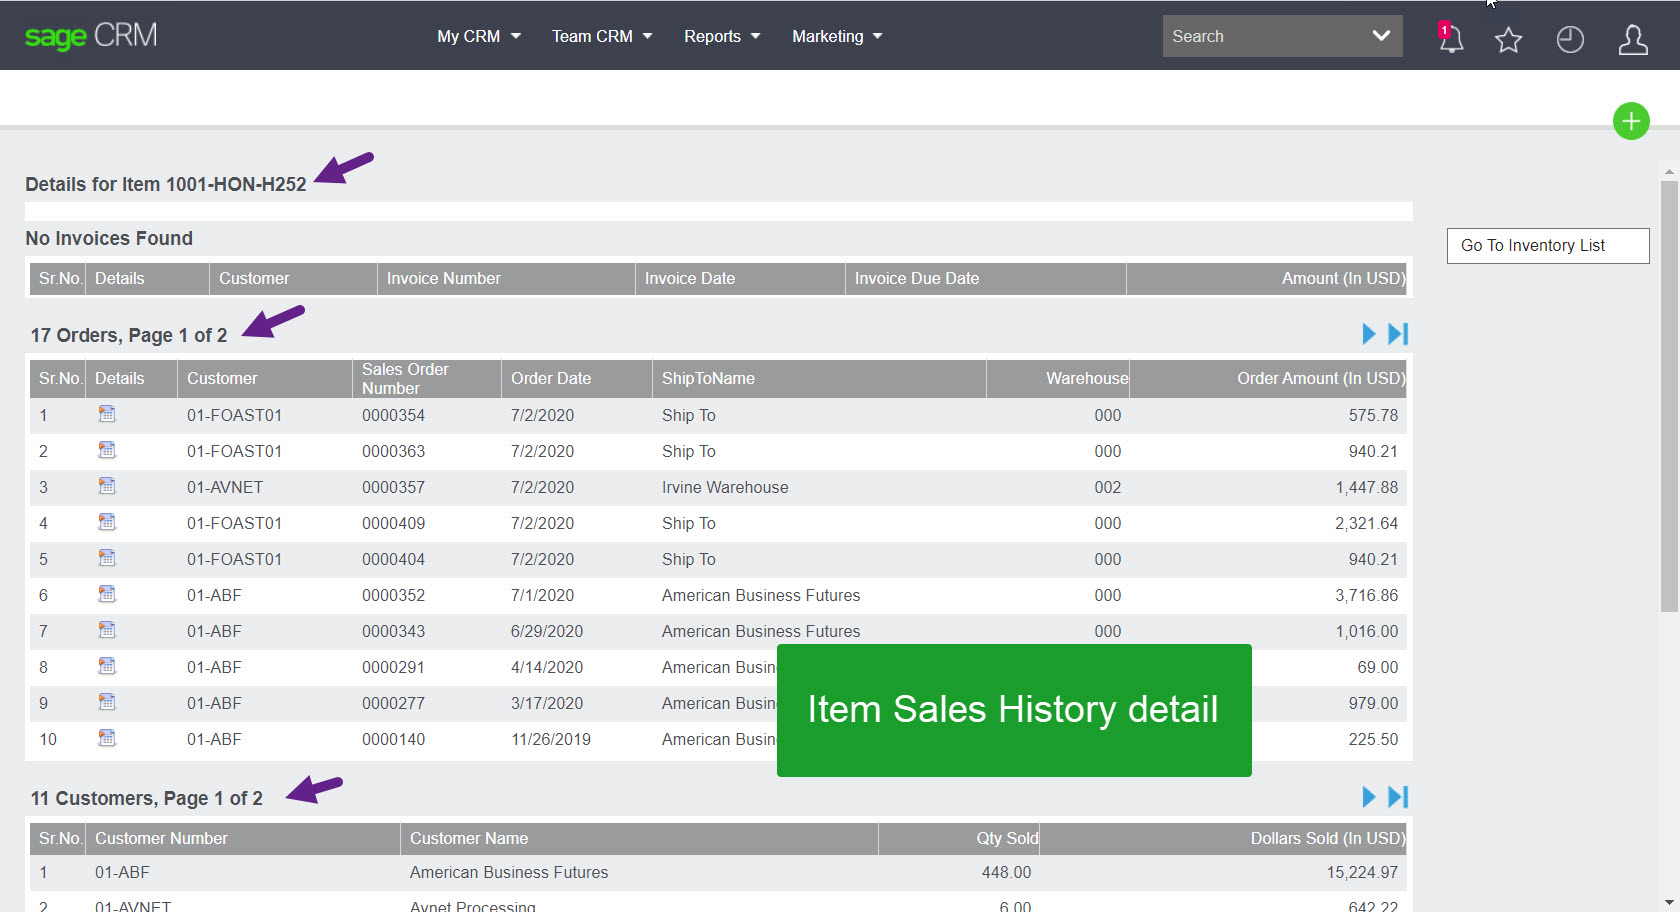The width and height of the screenshot is (1680, 912).
Task: Open details icon for order 0000354
Action: tap(107, 413)
